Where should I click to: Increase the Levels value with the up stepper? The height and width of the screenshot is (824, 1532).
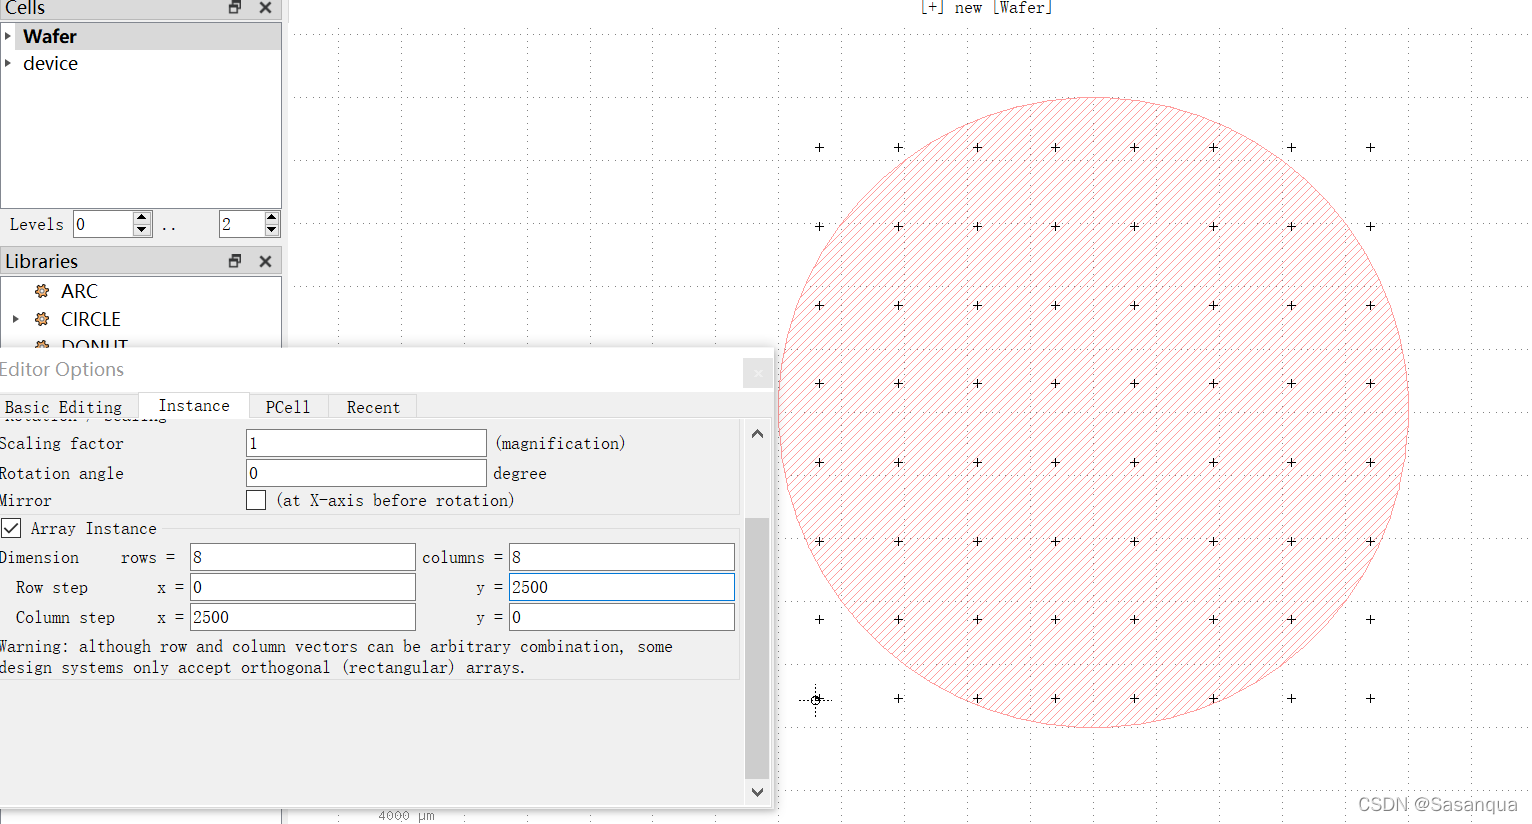141,218
